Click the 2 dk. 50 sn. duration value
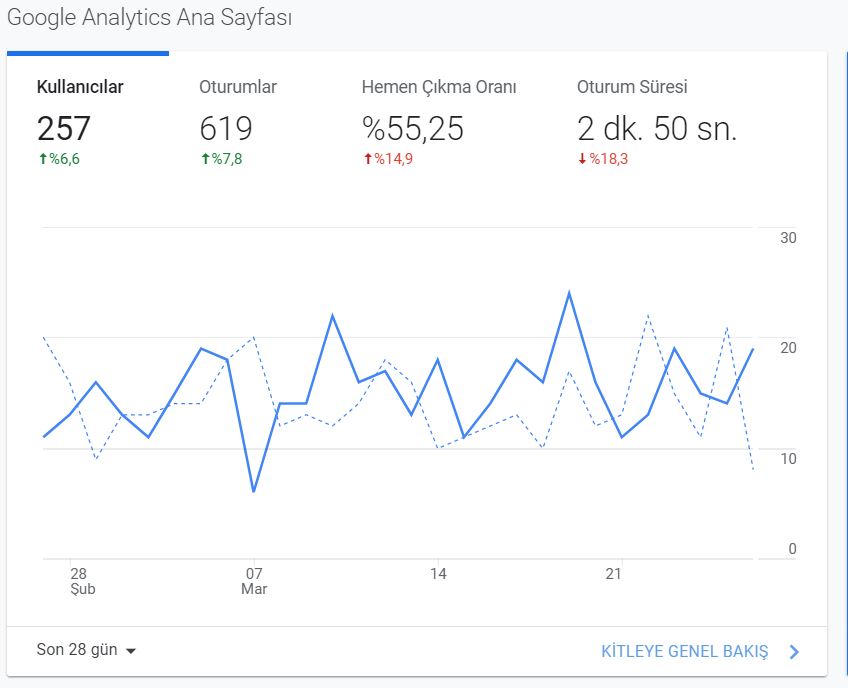The width and height of the screenshot is (848, 688). click(x=657, y=129)
